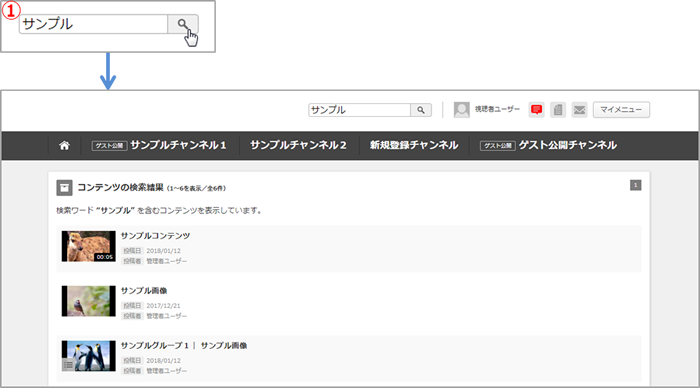Click the enlarged サンプル search field
The image size is (700, 388).
93,24
